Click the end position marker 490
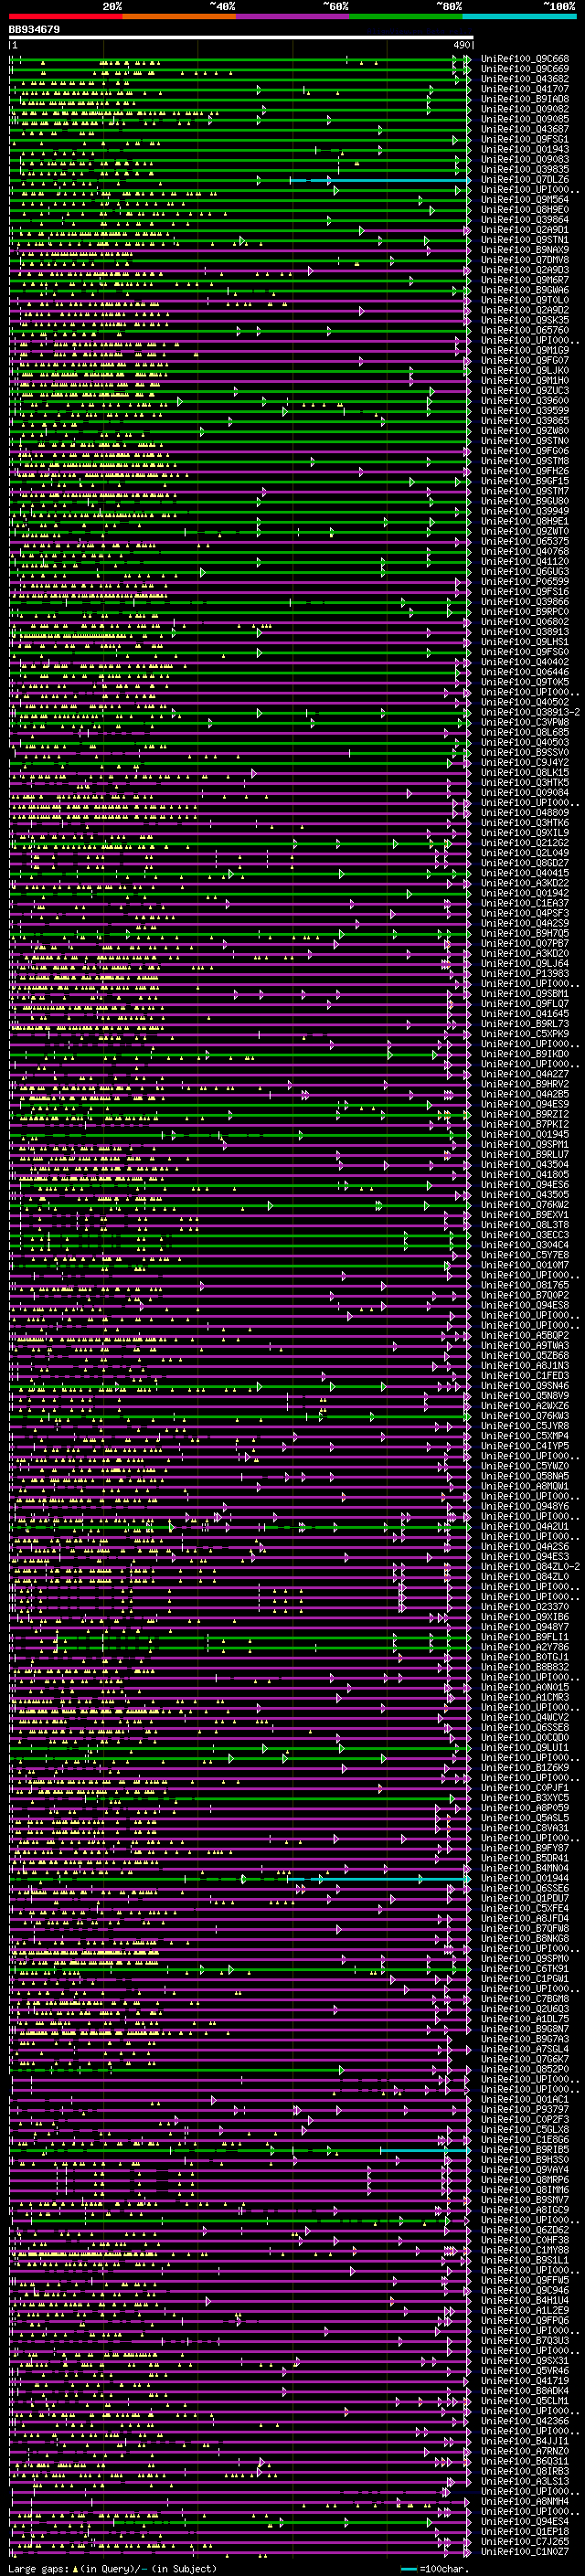The height and width of the screenshot is (2576, 585). click(x=461, y=45)
